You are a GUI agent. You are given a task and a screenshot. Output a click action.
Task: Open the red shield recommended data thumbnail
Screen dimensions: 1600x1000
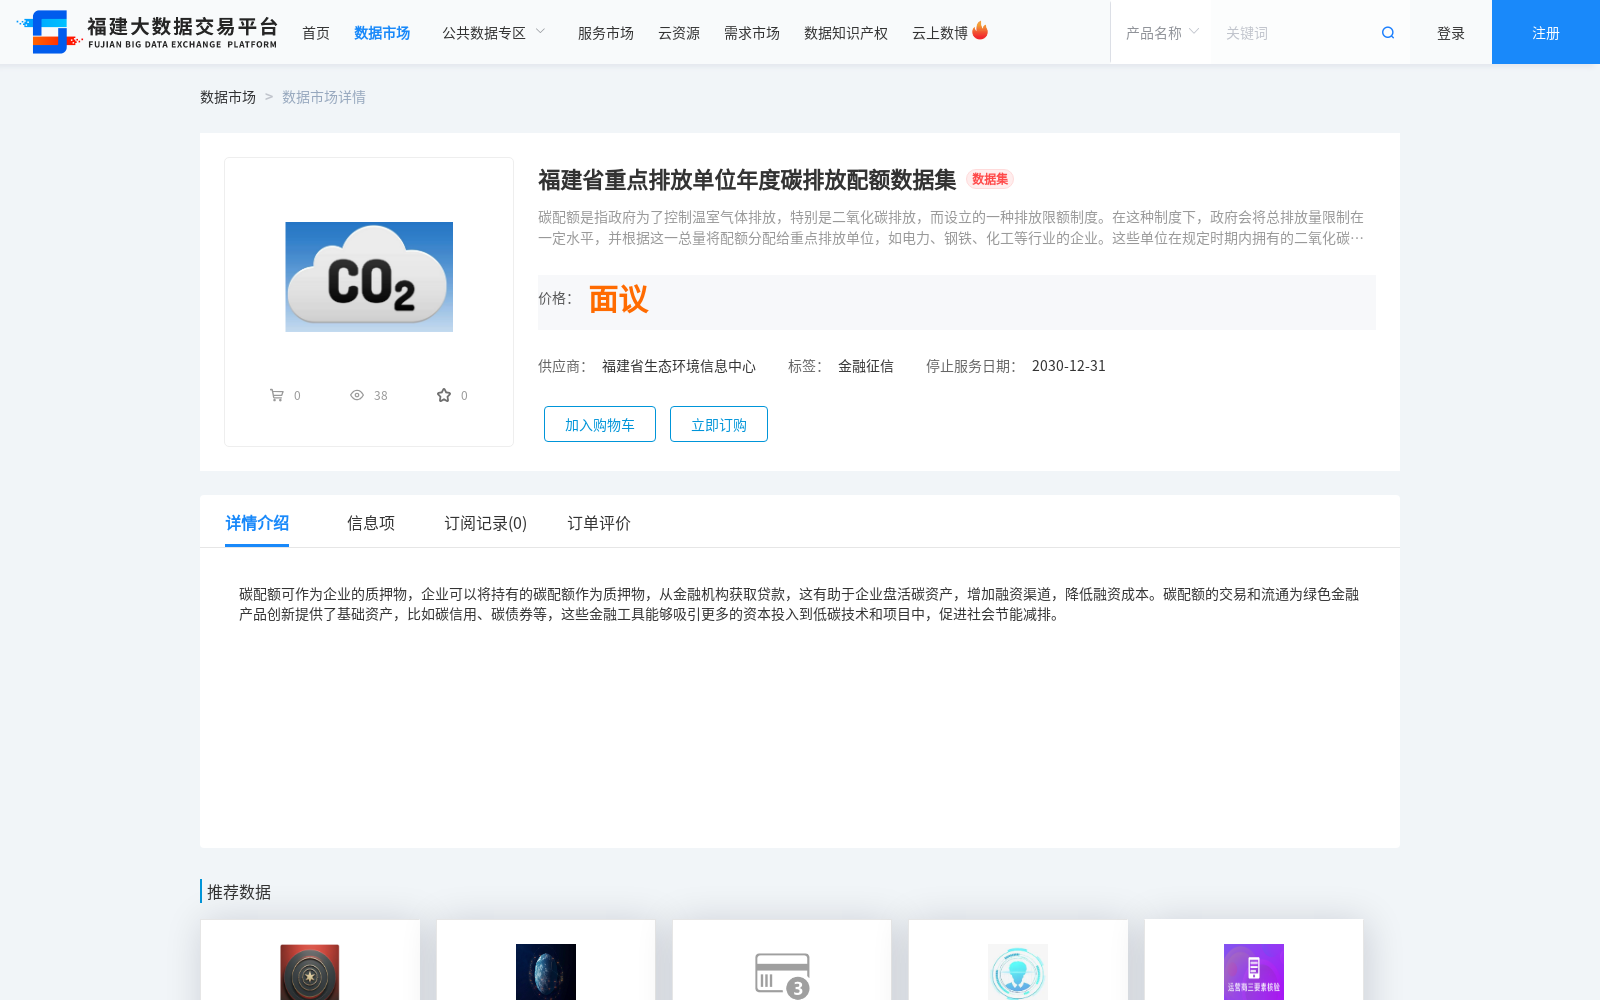pos(310,972)
